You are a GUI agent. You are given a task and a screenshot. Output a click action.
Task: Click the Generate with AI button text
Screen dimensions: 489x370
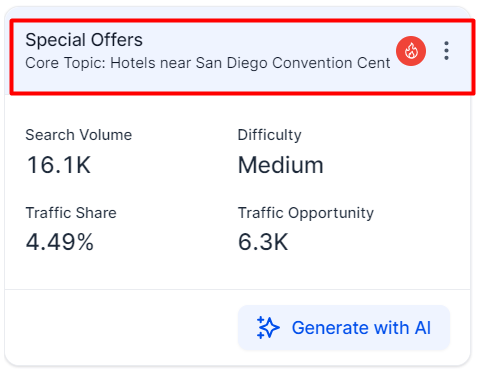coord(361,328)
